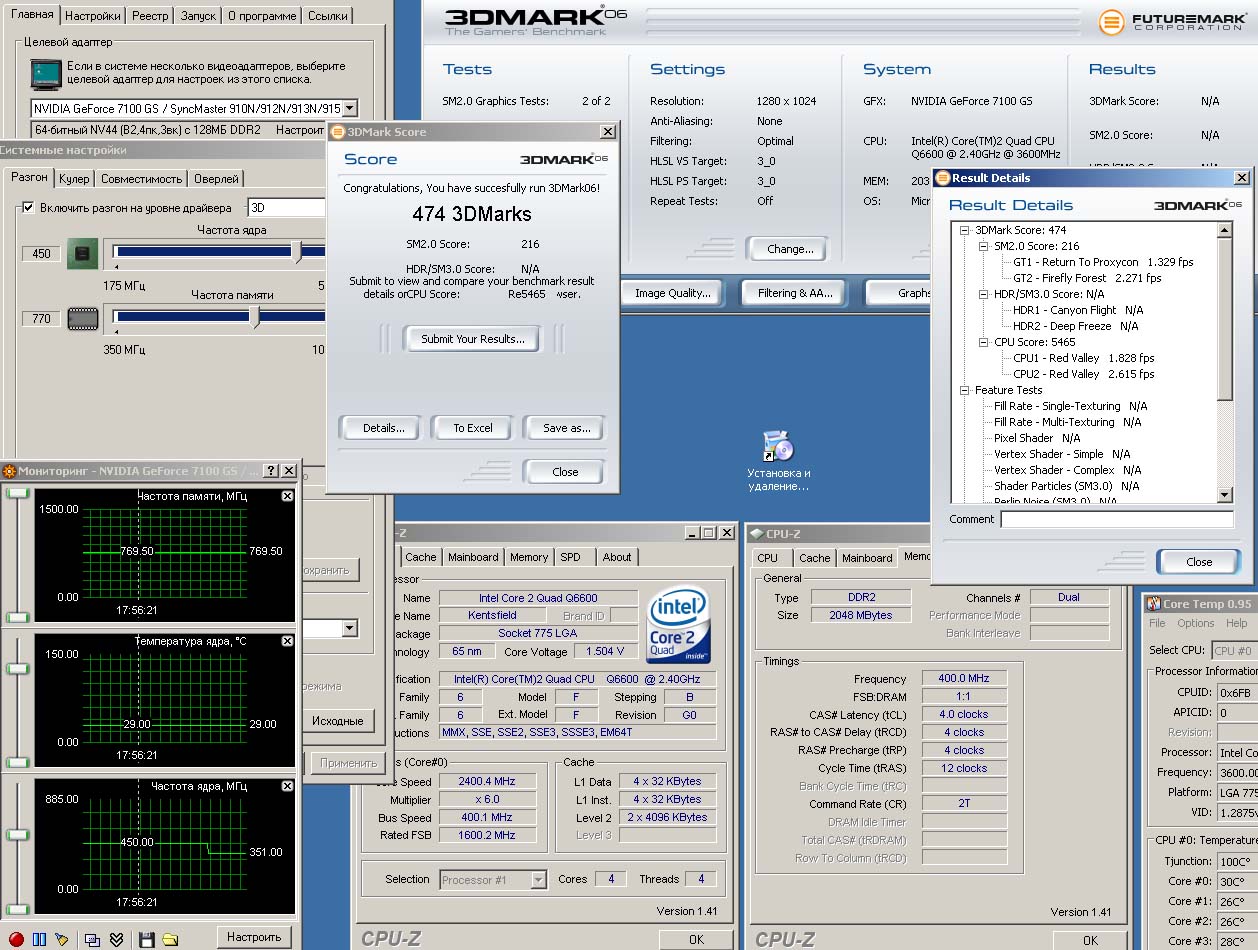This screenshot has width=1258, height=950.
Task: Click Save as... in 3DMark Score dialog
Action: click(567, 428)
